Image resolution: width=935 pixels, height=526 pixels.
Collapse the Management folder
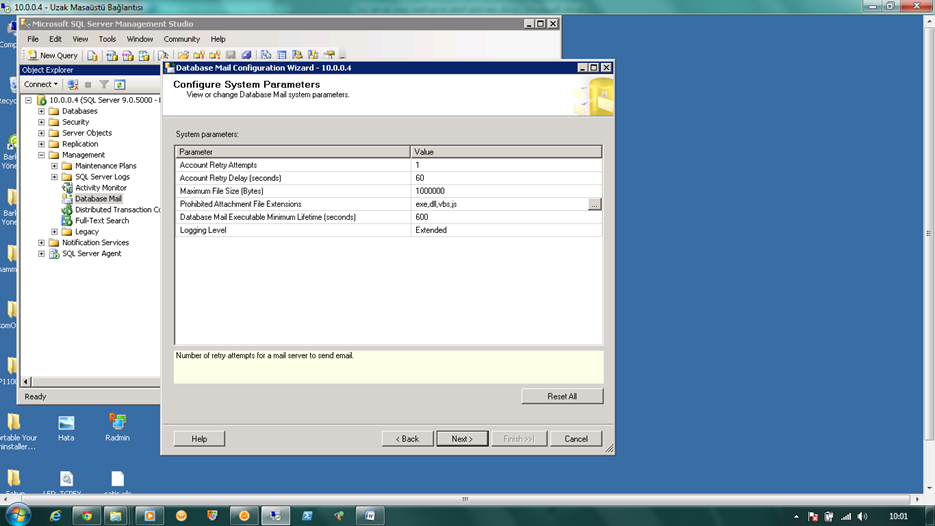click(x=41, y=155)
